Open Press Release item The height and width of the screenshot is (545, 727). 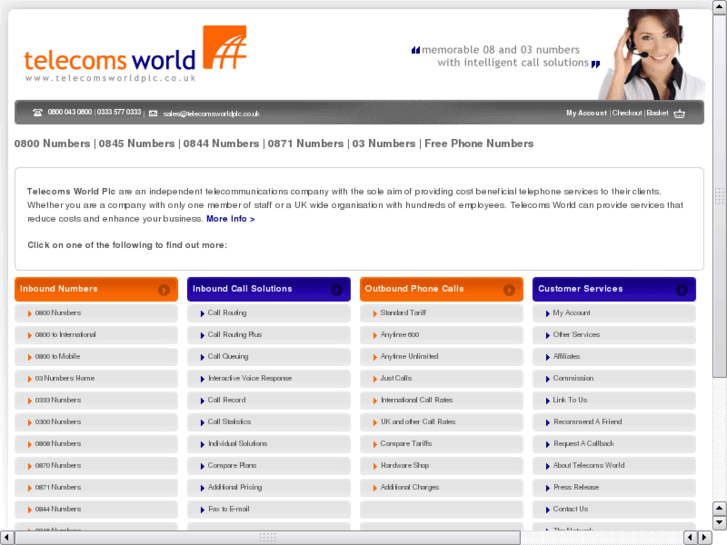(x=614, y=487)
